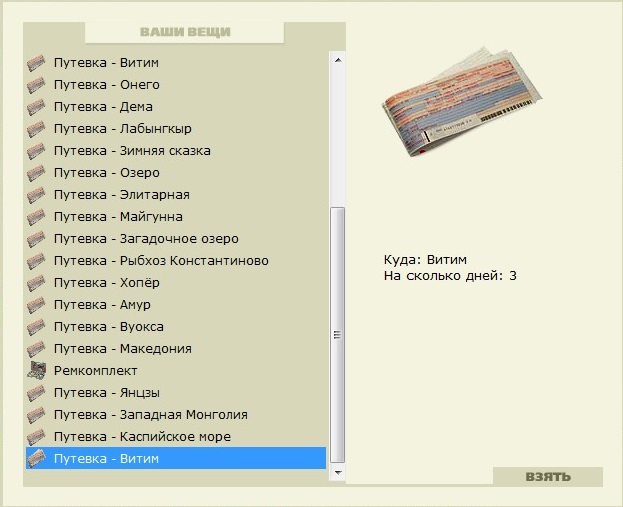This screenshot has height=507, width=623.
Task: Click the ticket icon beside Путевка - Амур
Action: coord(36,305)
